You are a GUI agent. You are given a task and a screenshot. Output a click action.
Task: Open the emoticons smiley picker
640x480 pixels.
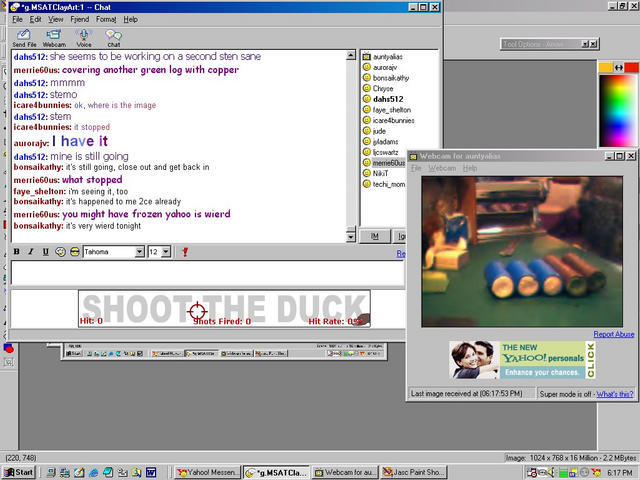pyautogui.click(x=74, y=252)
